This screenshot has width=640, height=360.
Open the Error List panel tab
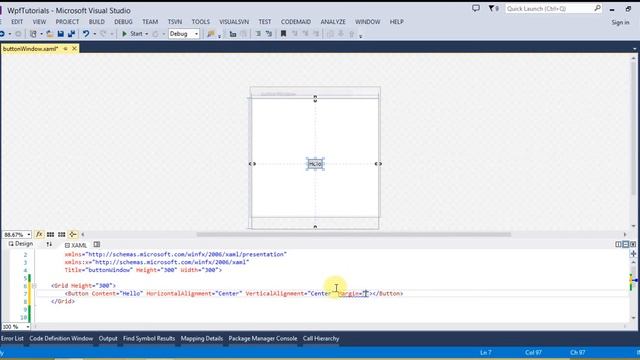(12, 338)
